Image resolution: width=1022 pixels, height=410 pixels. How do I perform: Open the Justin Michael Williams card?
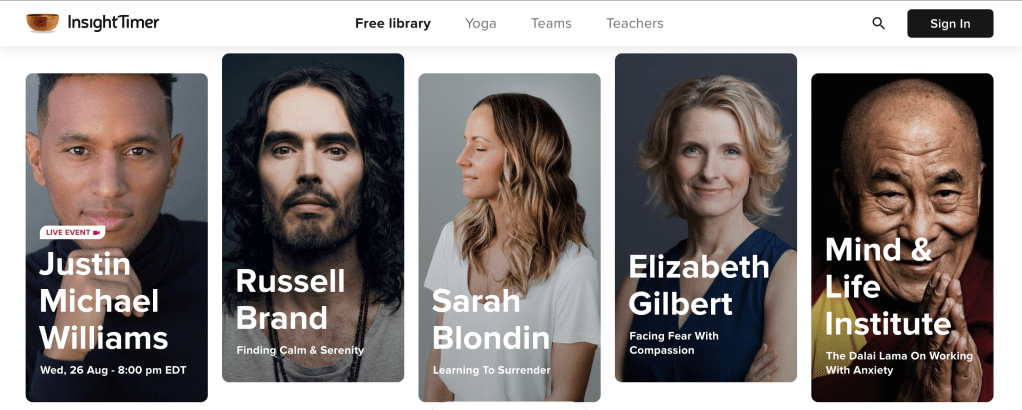click(x=117, y=237)
